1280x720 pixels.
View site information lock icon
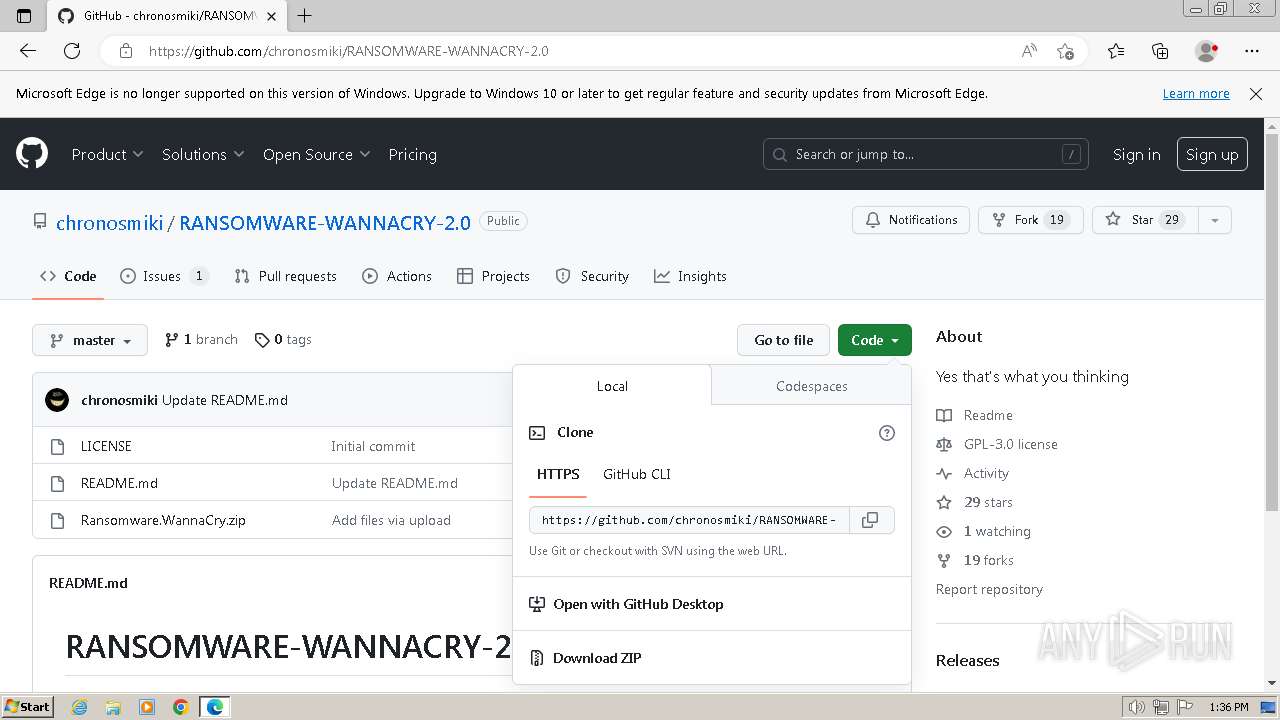(126, 51)
